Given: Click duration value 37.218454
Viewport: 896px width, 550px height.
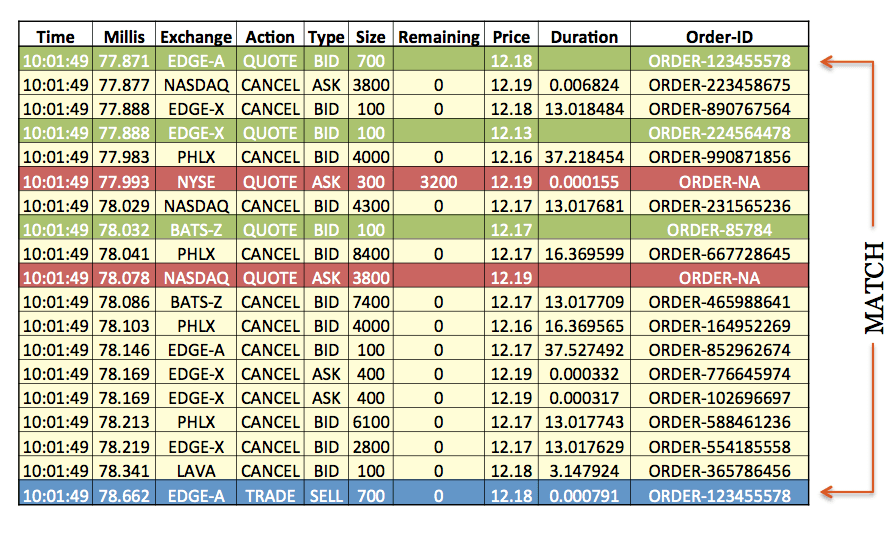Looking at the screenshot, I should click(x=584, y=157).
